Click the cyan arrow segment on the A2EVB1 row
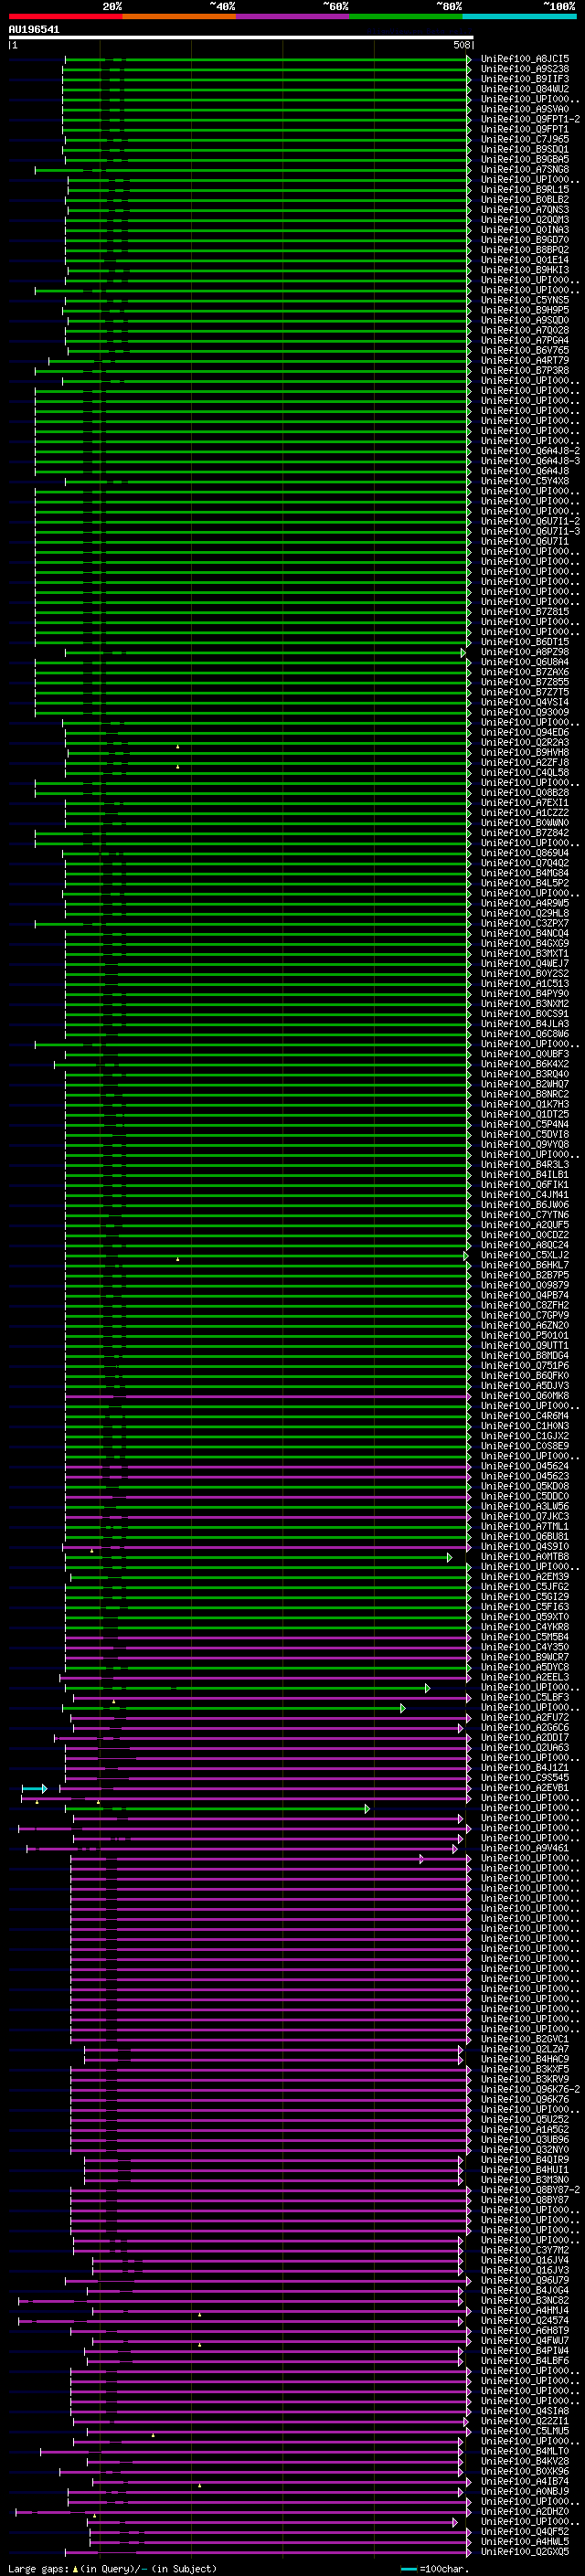 [x=34, y=1788]
